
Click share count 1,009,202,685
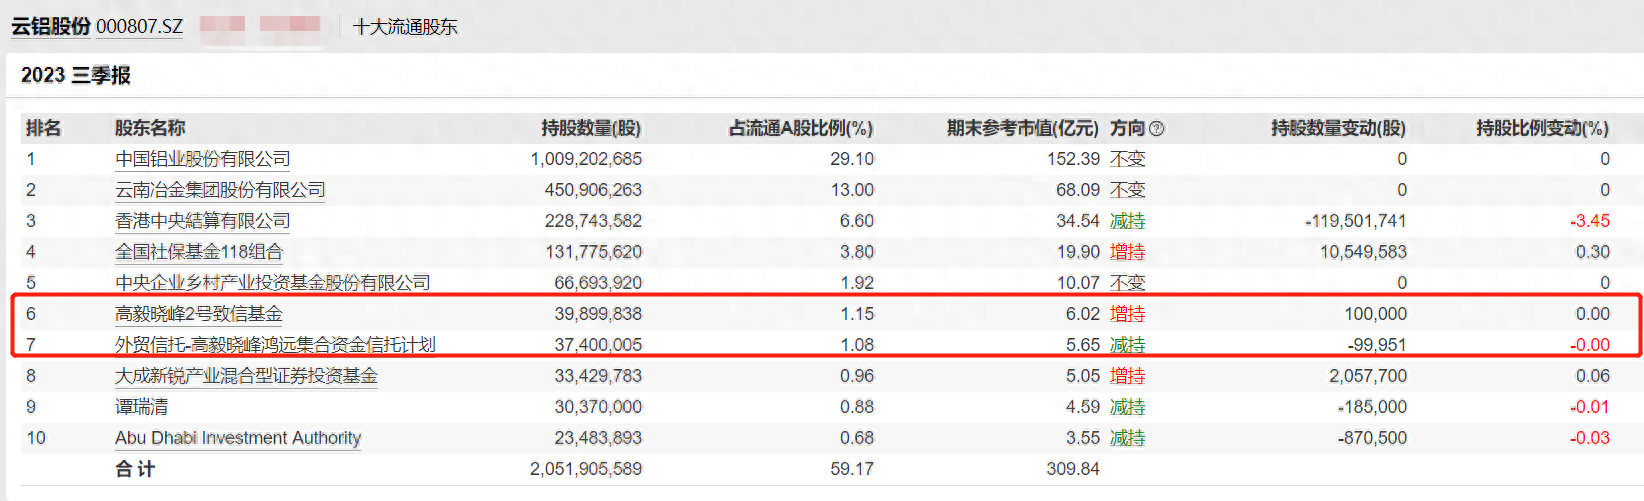pyautogui.click(x=586, y=159)
